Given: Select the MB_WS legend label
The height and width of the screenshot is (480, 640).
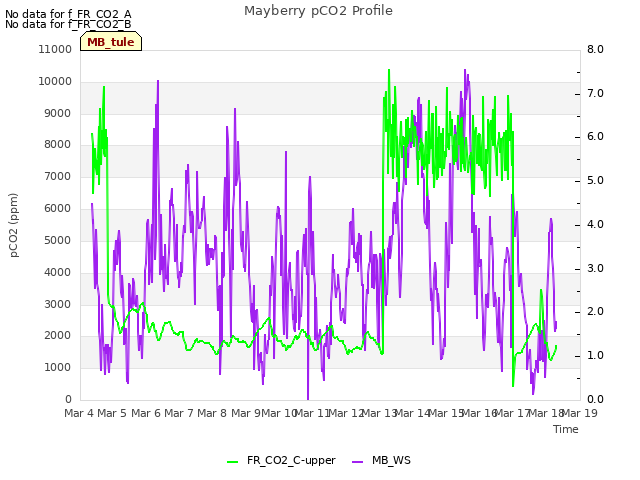Looking at the screenshot, I should click(x=391, y=460).
